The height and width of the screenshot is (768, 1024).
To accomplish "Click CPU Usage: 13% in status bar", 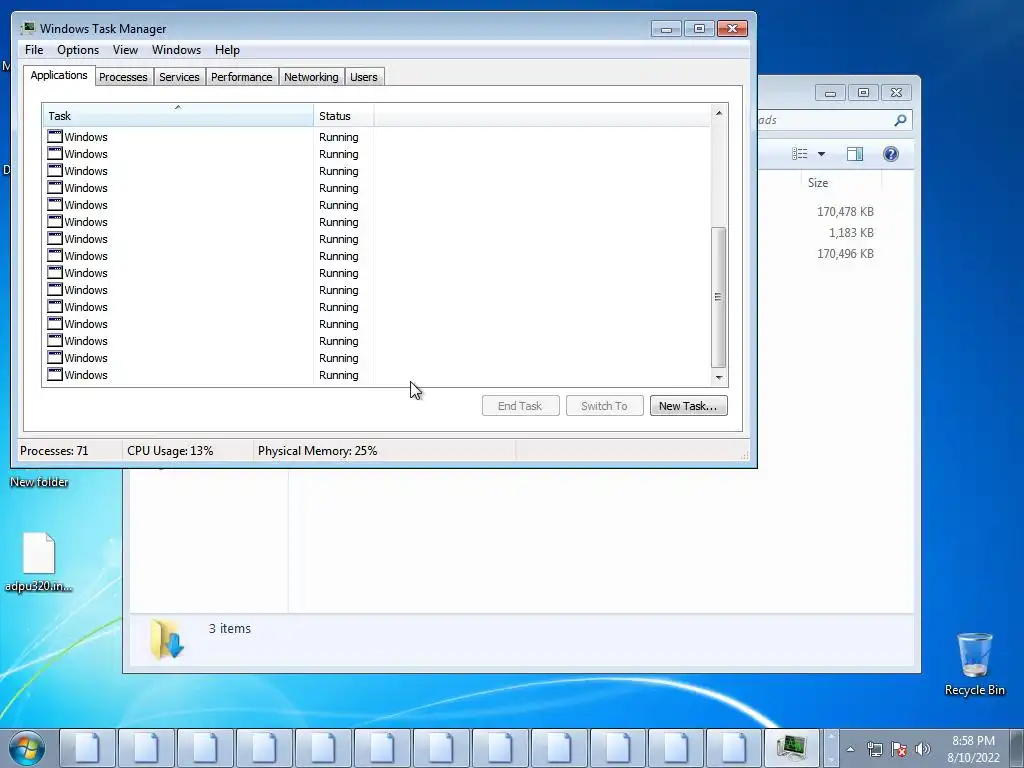I will click(x=170, y=451).
